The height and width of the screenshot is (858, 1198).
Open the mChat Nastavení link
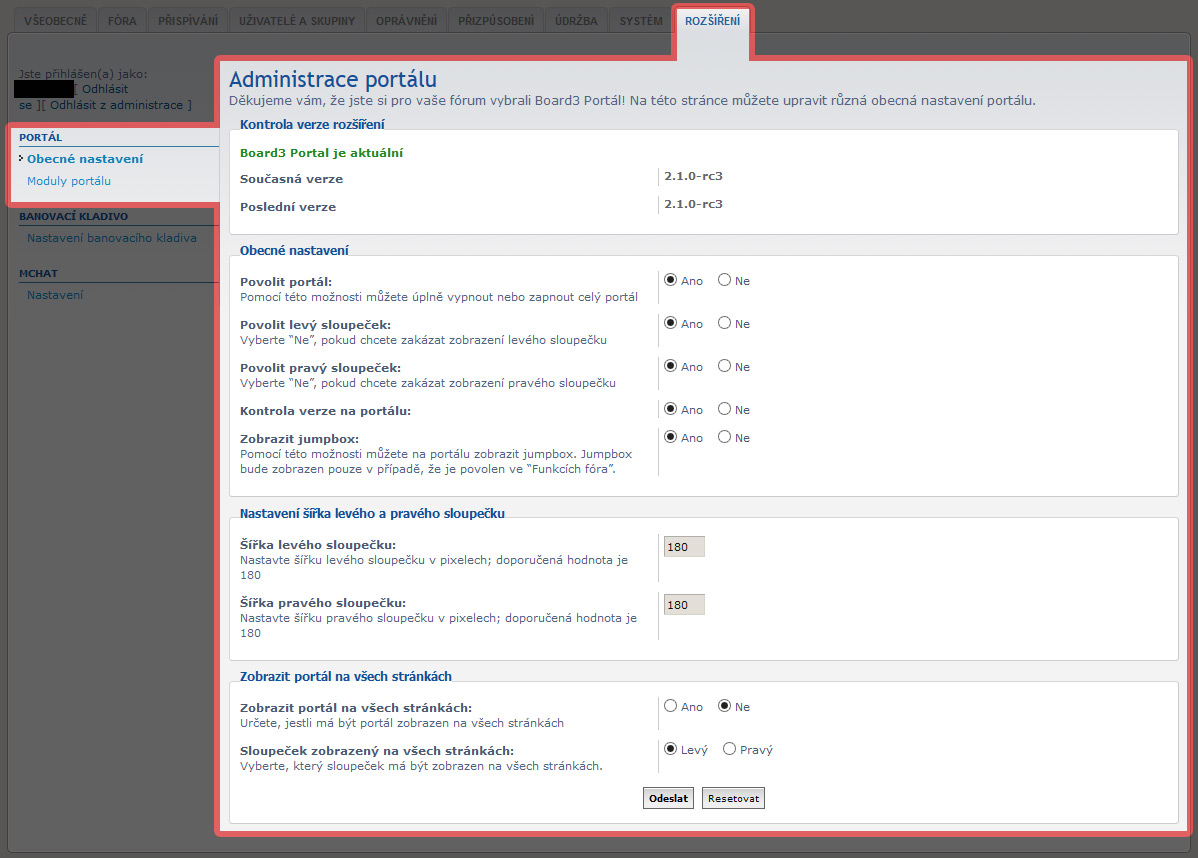tap(55, 295)
